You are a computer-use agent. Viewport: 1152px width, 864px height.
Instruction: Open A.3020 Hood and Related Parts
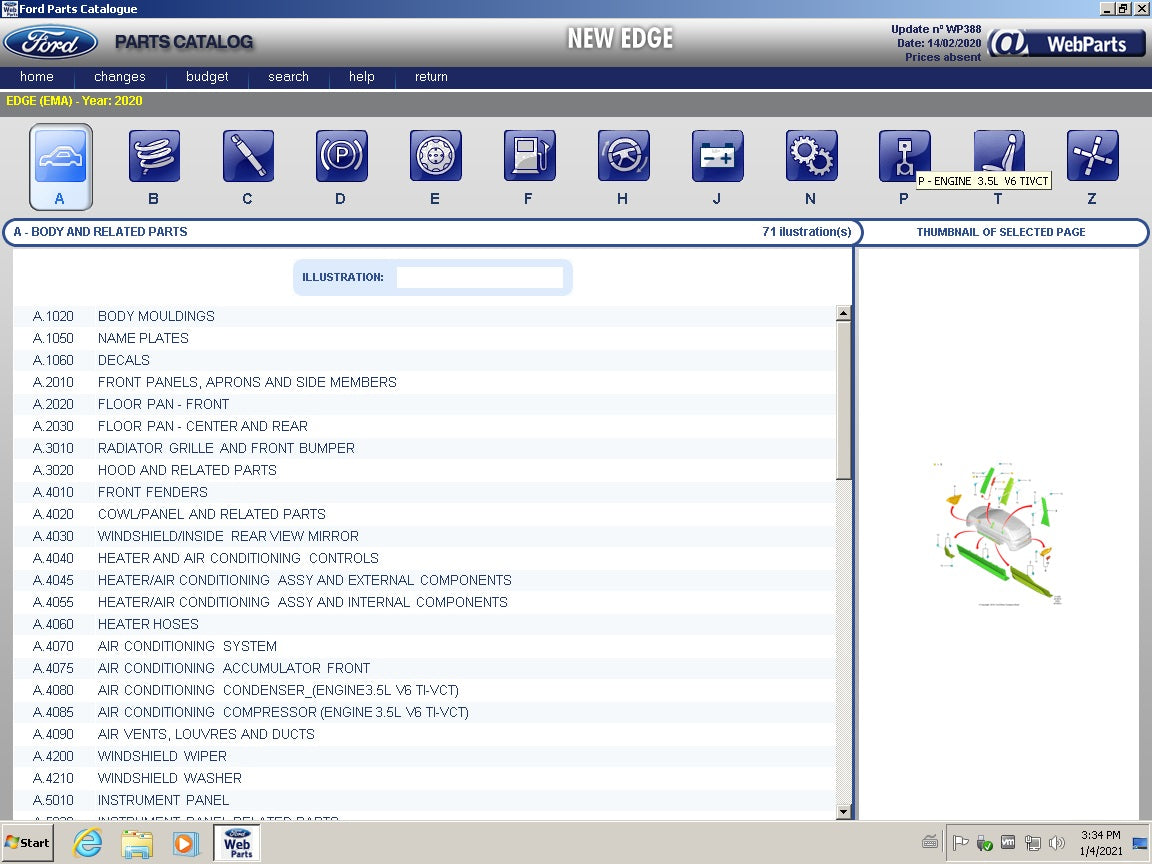(187, 470)
